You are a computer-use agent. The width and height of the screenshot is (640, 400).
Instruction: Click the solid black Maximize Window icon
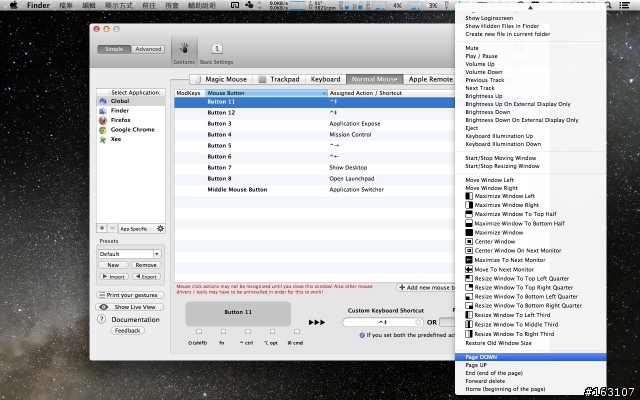(x=469, y=232)
